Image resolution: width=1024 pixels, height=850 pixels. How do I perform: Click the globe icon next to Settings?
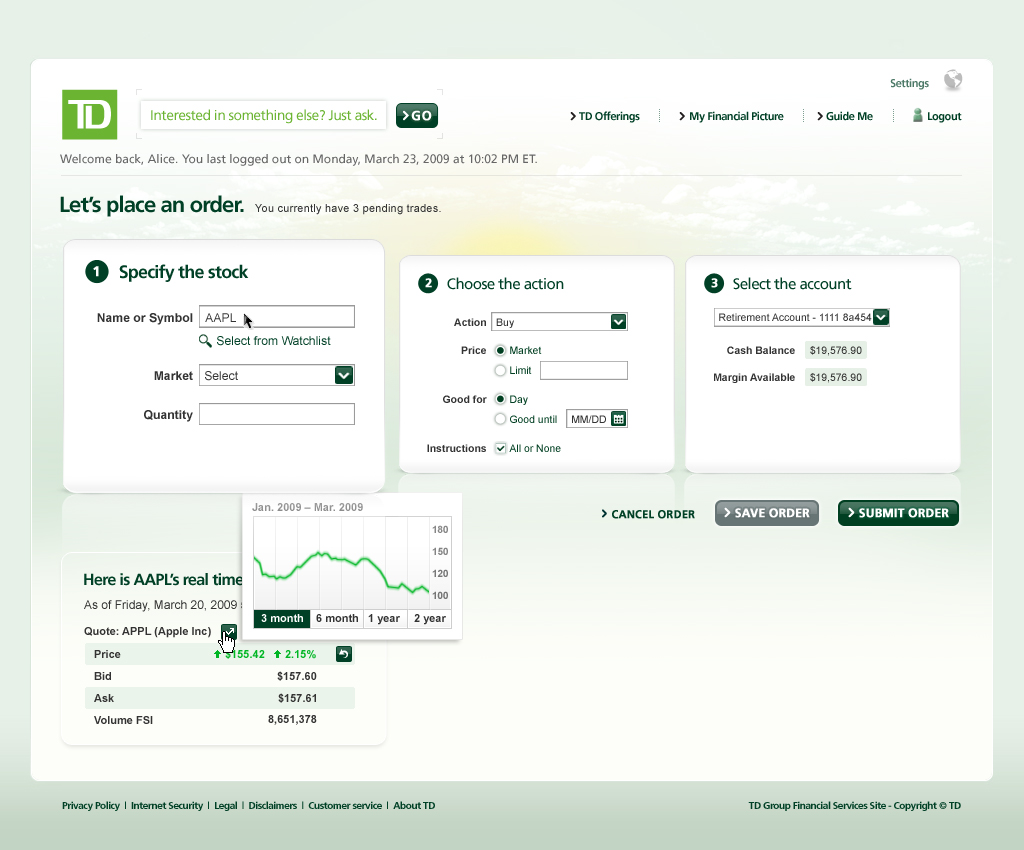pos(951,80)
